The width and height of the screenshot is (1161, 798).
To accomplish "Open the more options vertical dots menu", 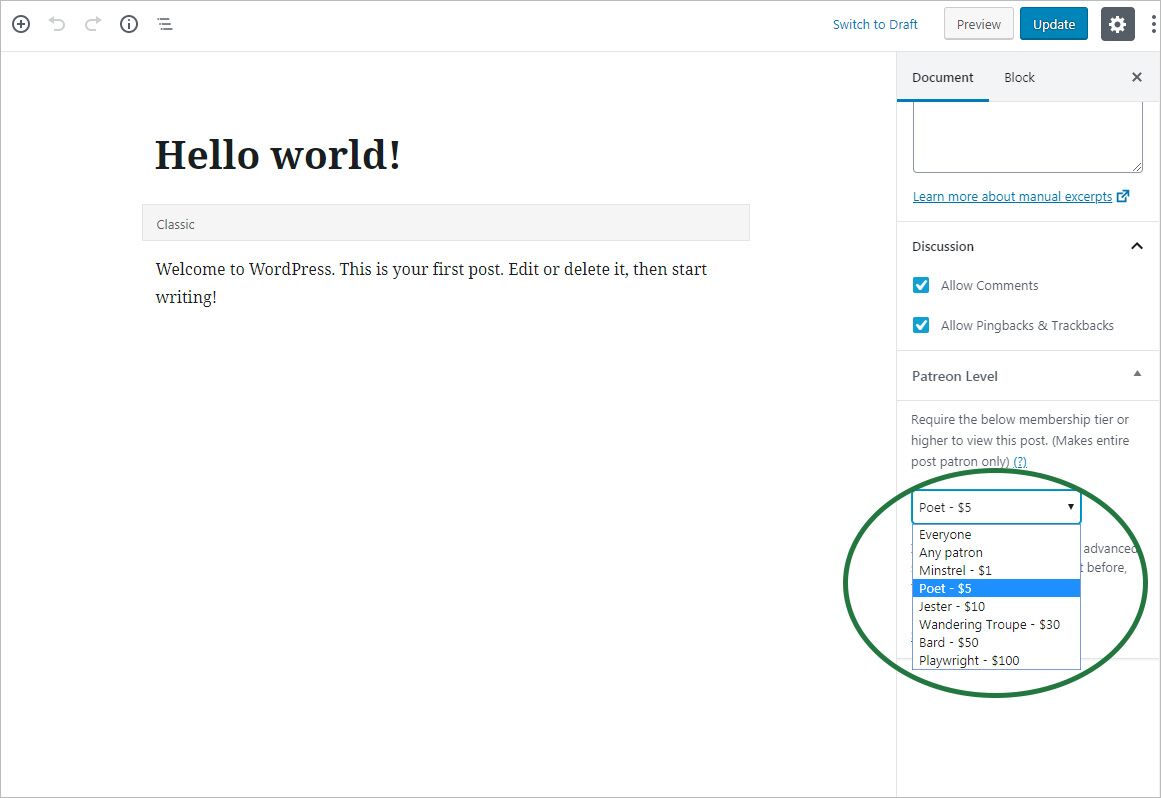I will (1153, 24).
